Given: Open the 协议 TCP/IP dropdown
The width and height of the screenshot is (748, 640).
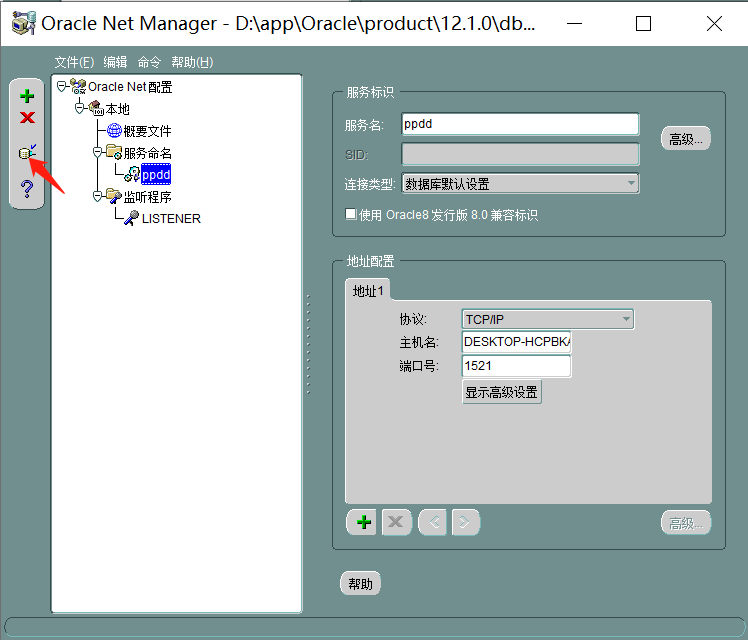Looking at the screenshot, I should 626,319.
